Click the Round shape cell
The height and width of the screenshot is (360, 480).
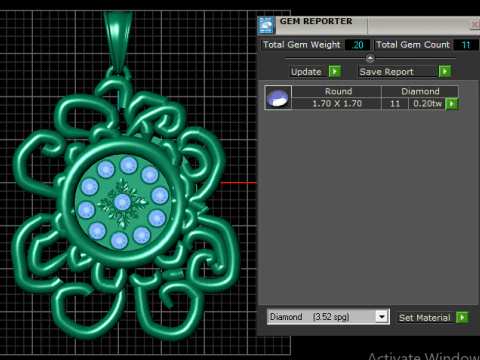coord(337,91)
